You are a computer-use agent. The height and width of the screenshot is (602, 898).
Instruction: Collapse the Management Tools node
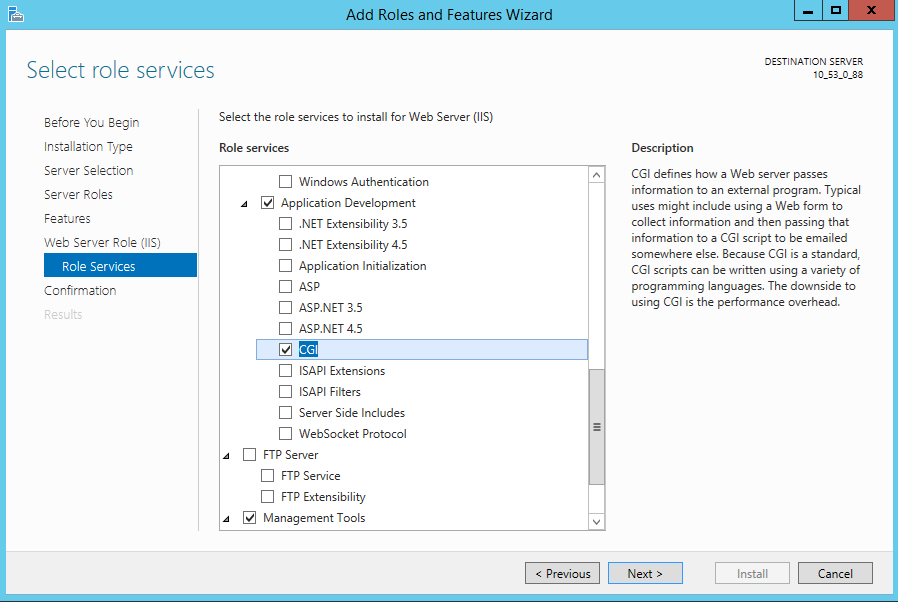[227, 519]
